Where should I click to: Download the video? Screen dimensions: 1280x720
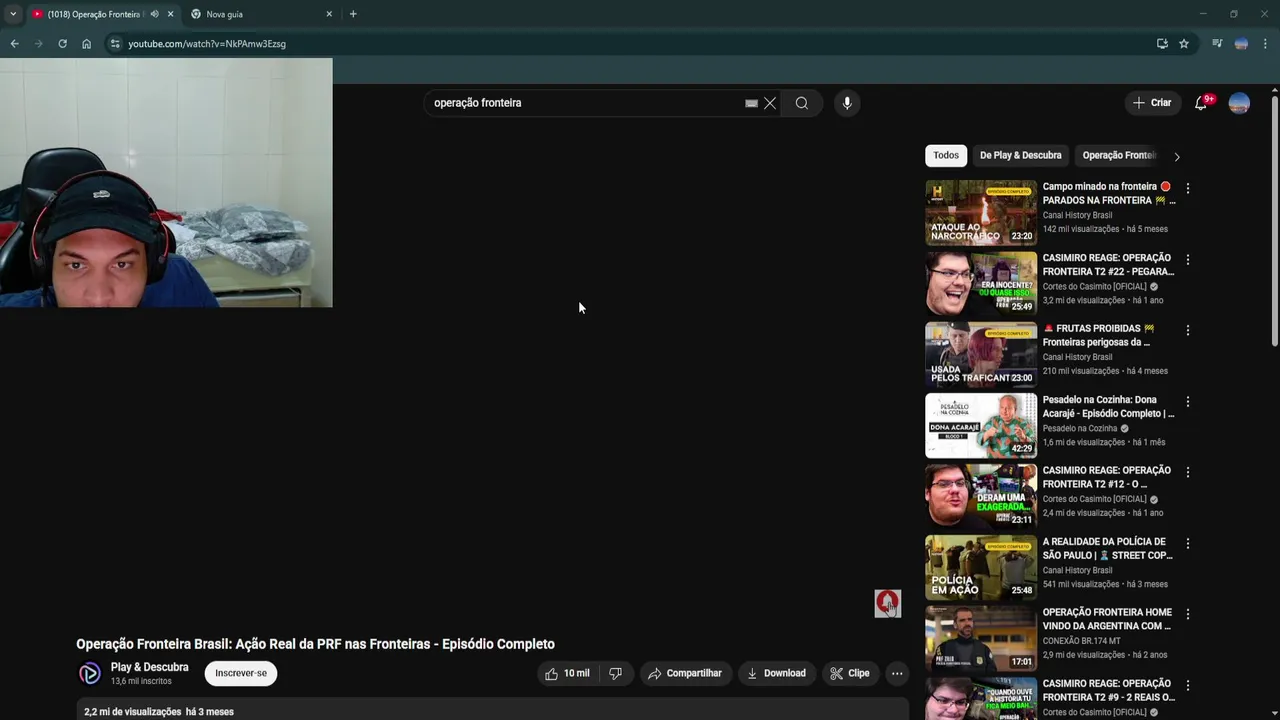coord(776,674)
